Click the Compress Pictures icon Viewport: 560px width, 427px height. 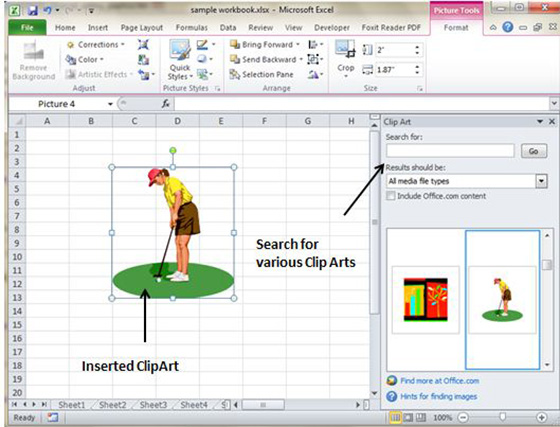[143, 45]
